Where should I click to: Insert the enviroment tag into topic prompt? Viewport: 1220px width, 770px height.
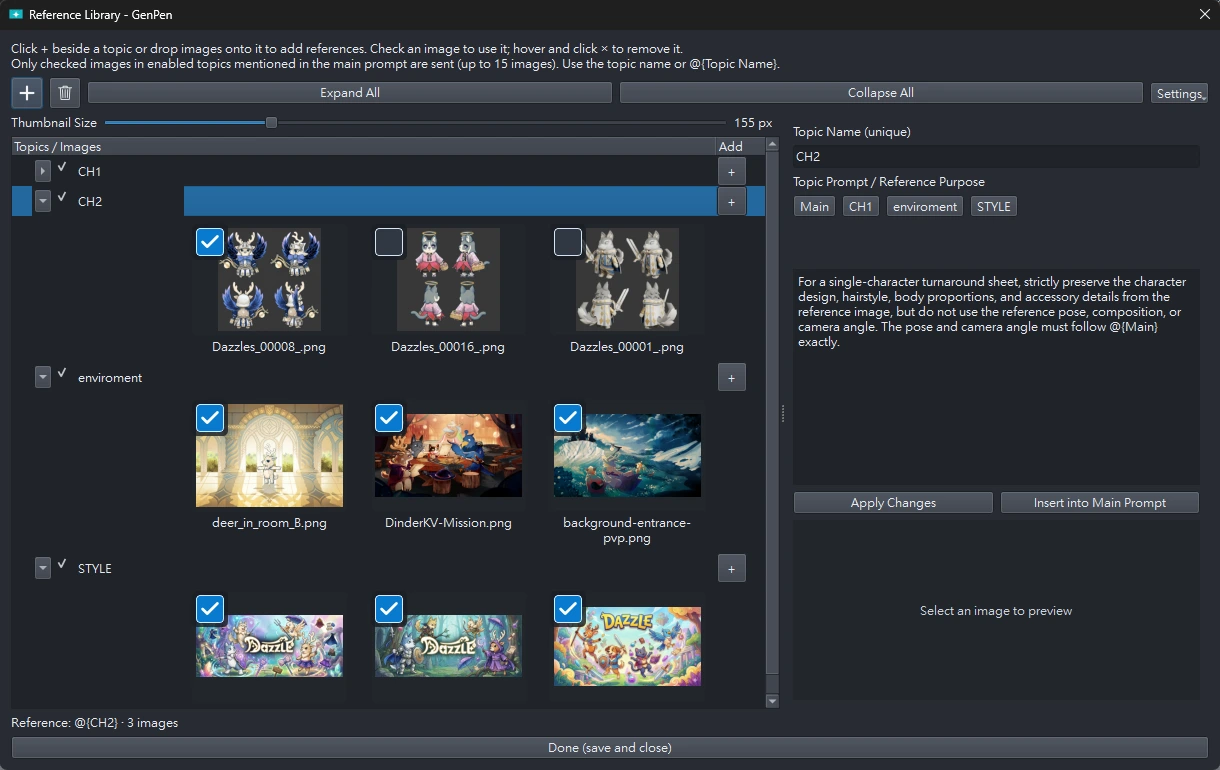[x=925, y=206]
